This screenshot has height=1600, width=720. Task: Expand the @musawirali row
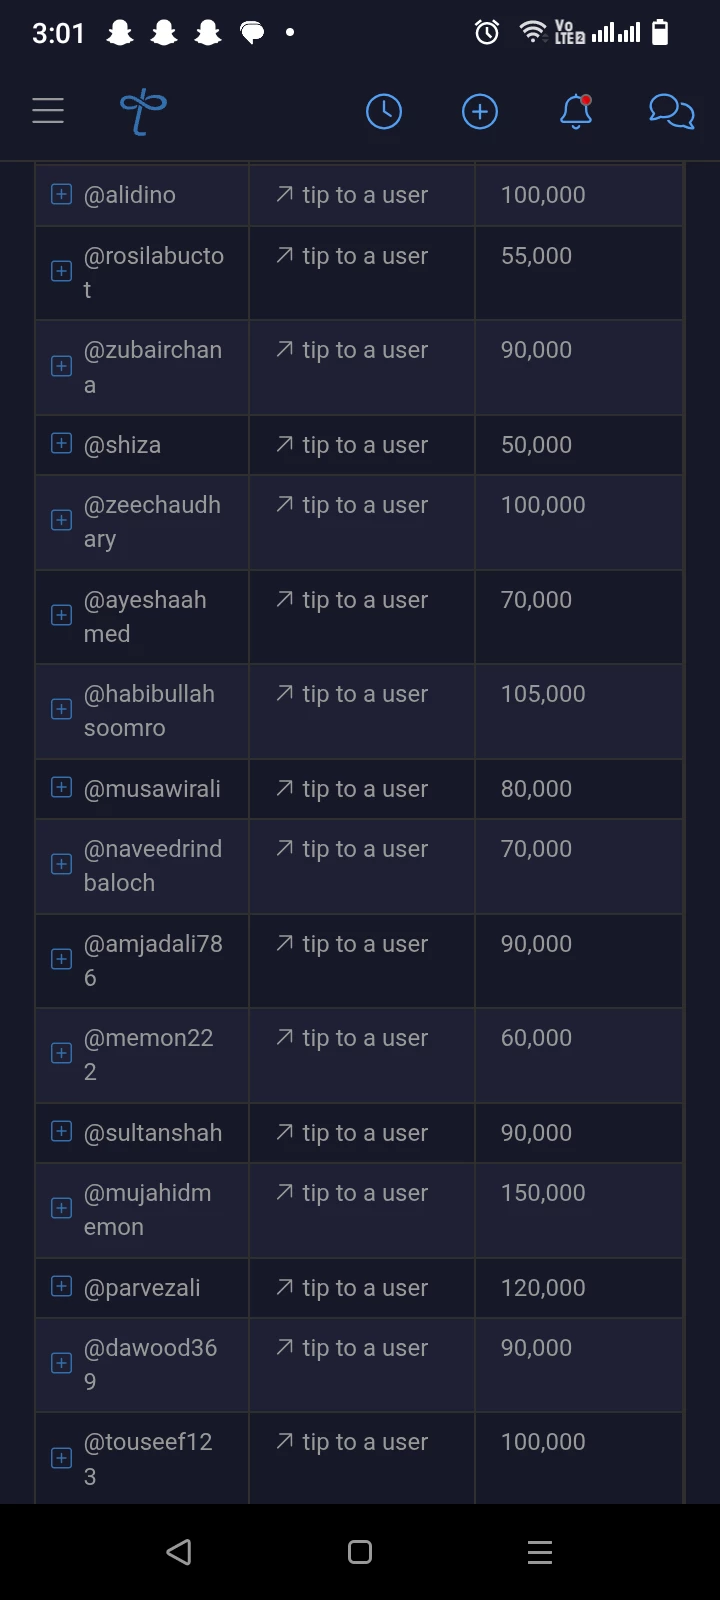click(61, 787)
